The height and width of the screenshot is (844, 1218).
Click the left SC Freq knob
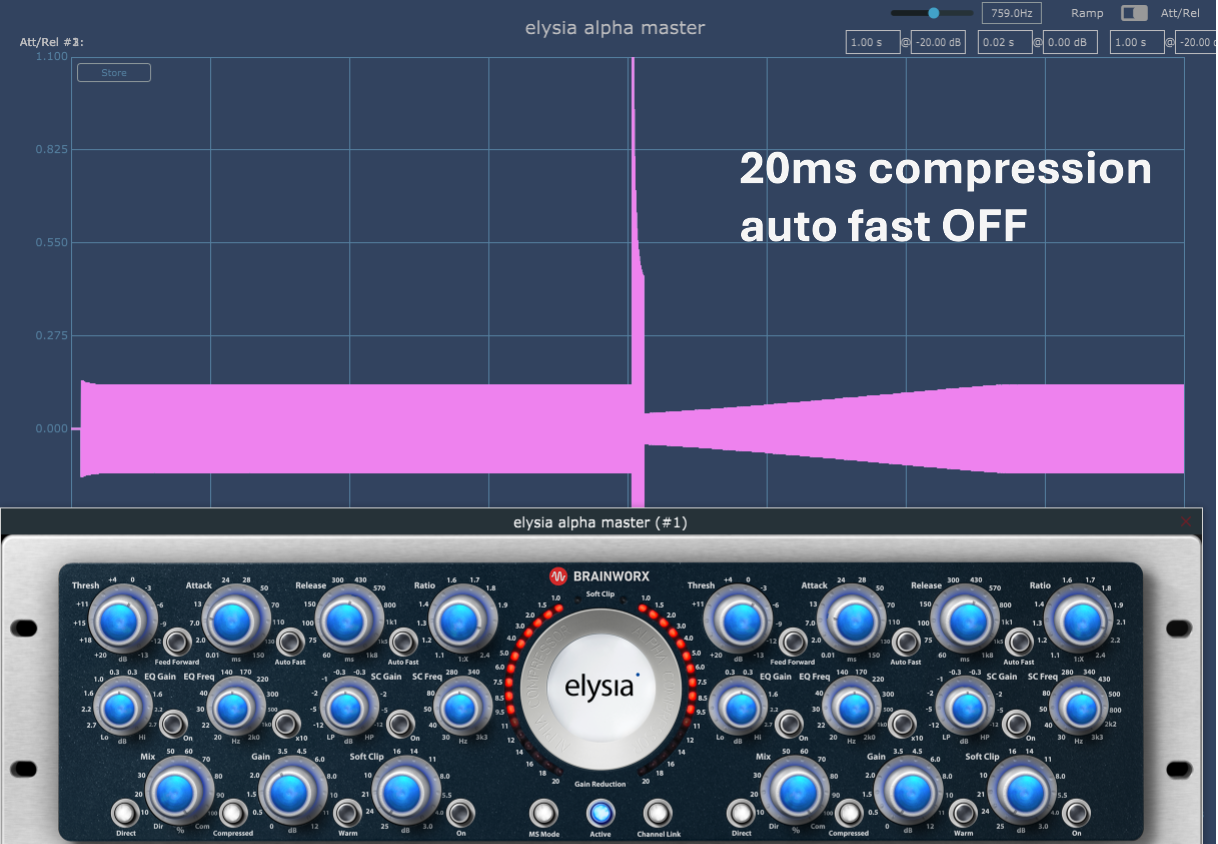point(459,707)
